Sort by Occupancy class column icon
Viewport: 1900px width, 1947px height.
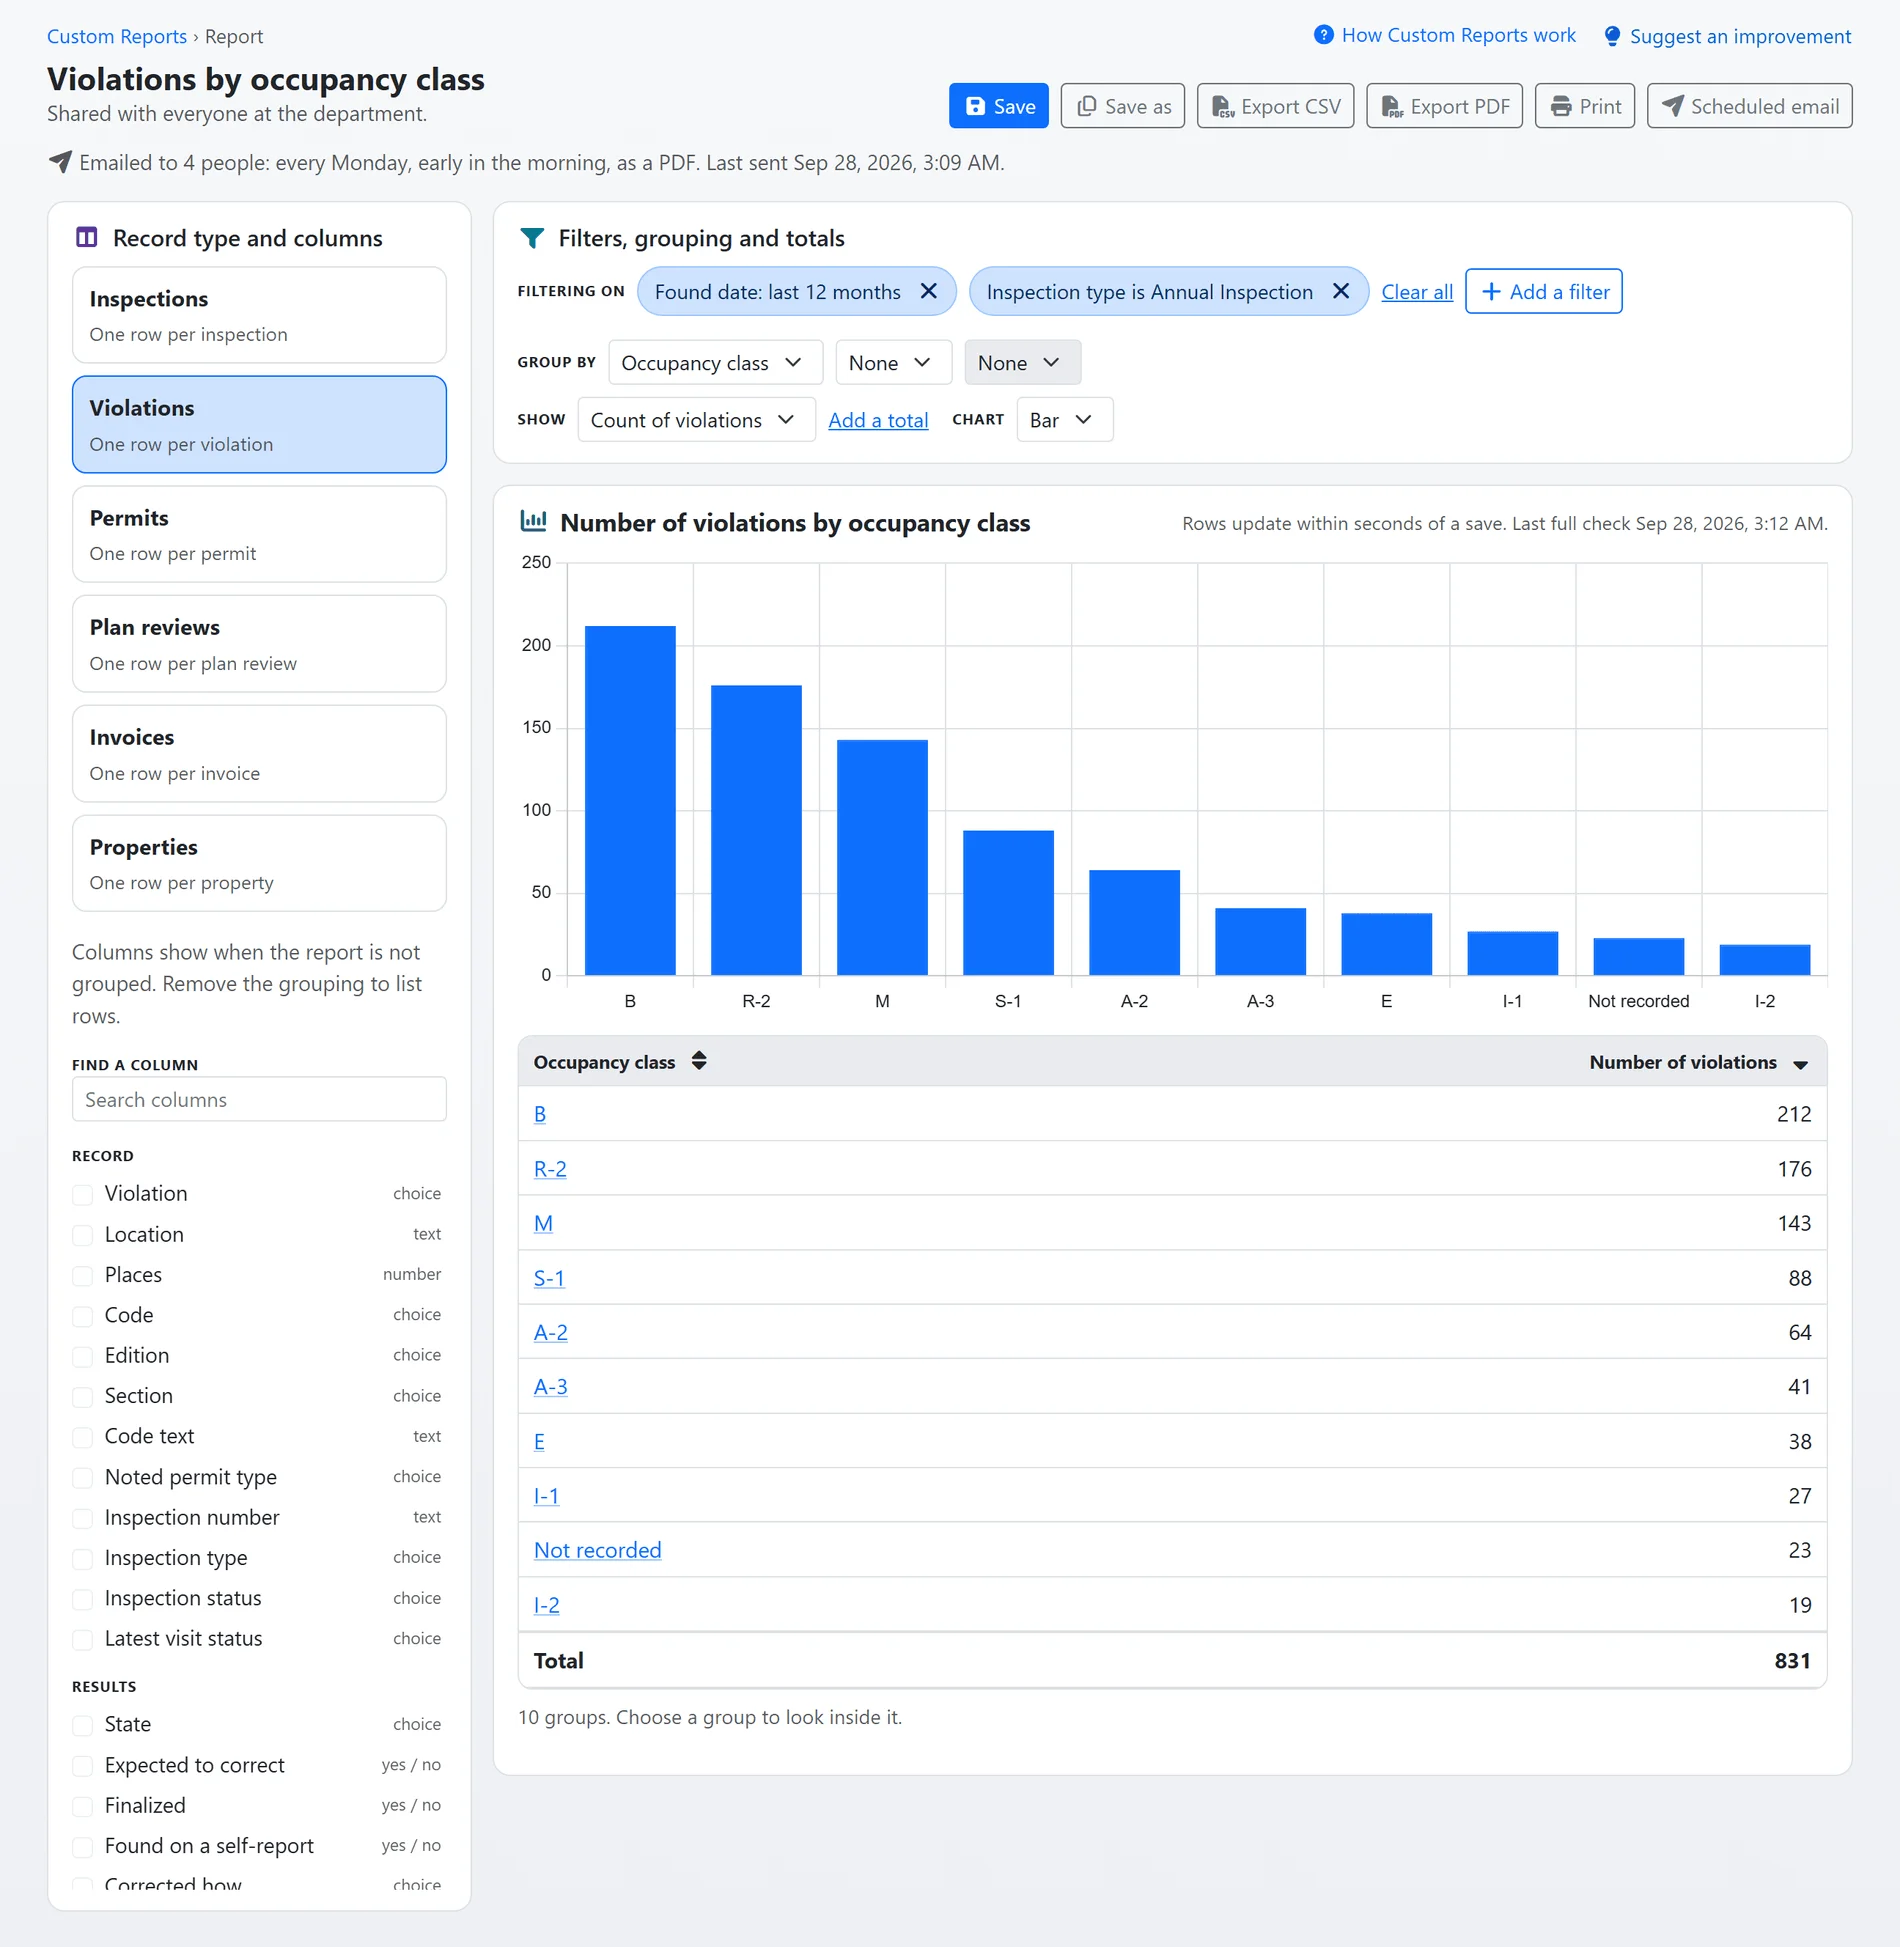(x=699, y=1061)
